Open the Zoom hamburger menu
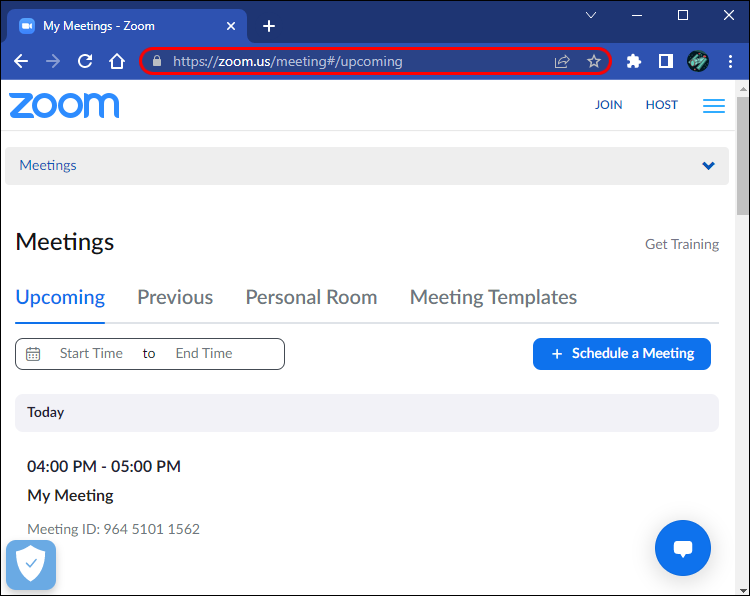 click(714, 105)
